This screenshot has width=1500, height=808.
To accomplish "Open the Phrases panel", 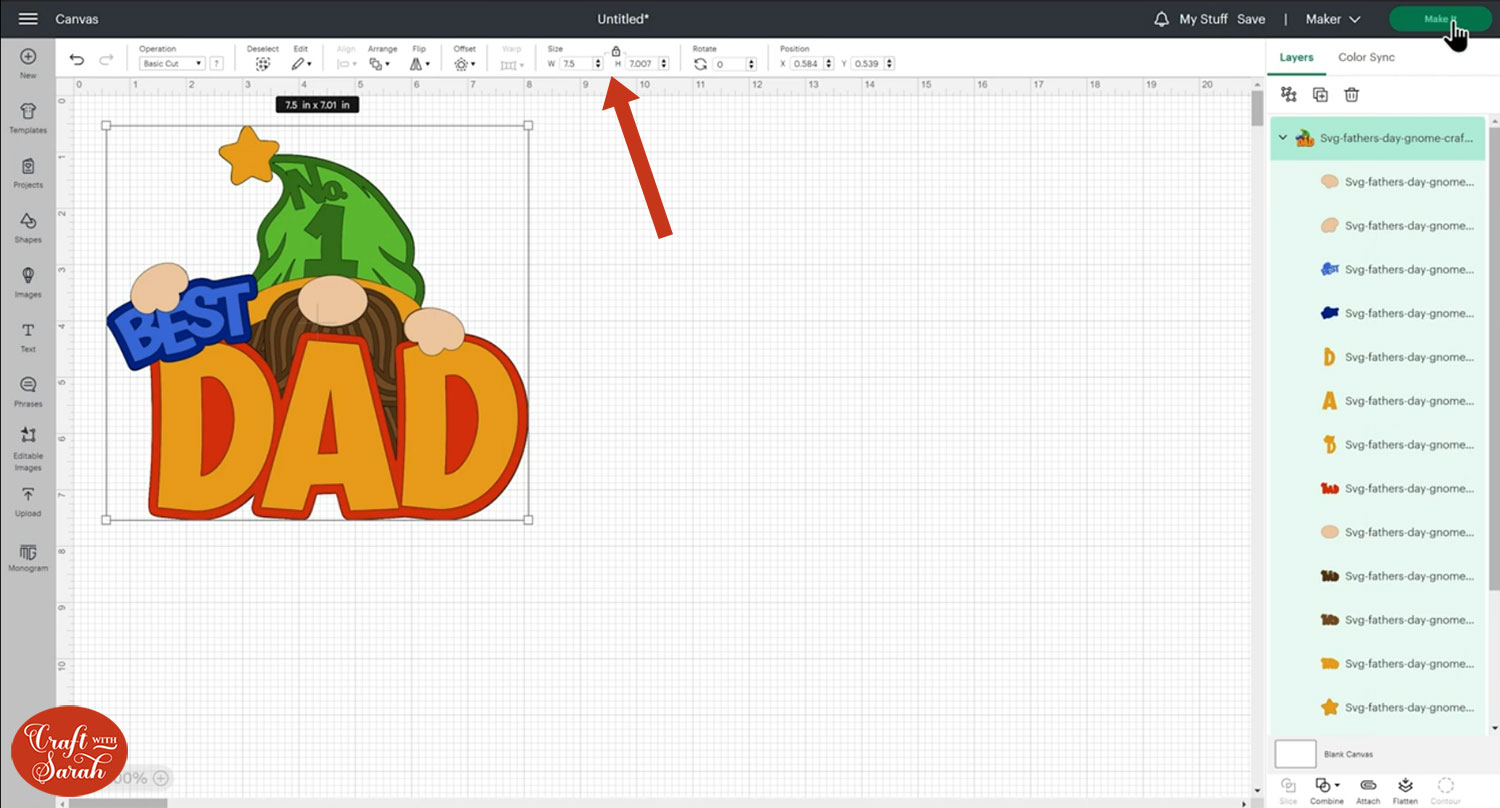I will coord(28,393).
